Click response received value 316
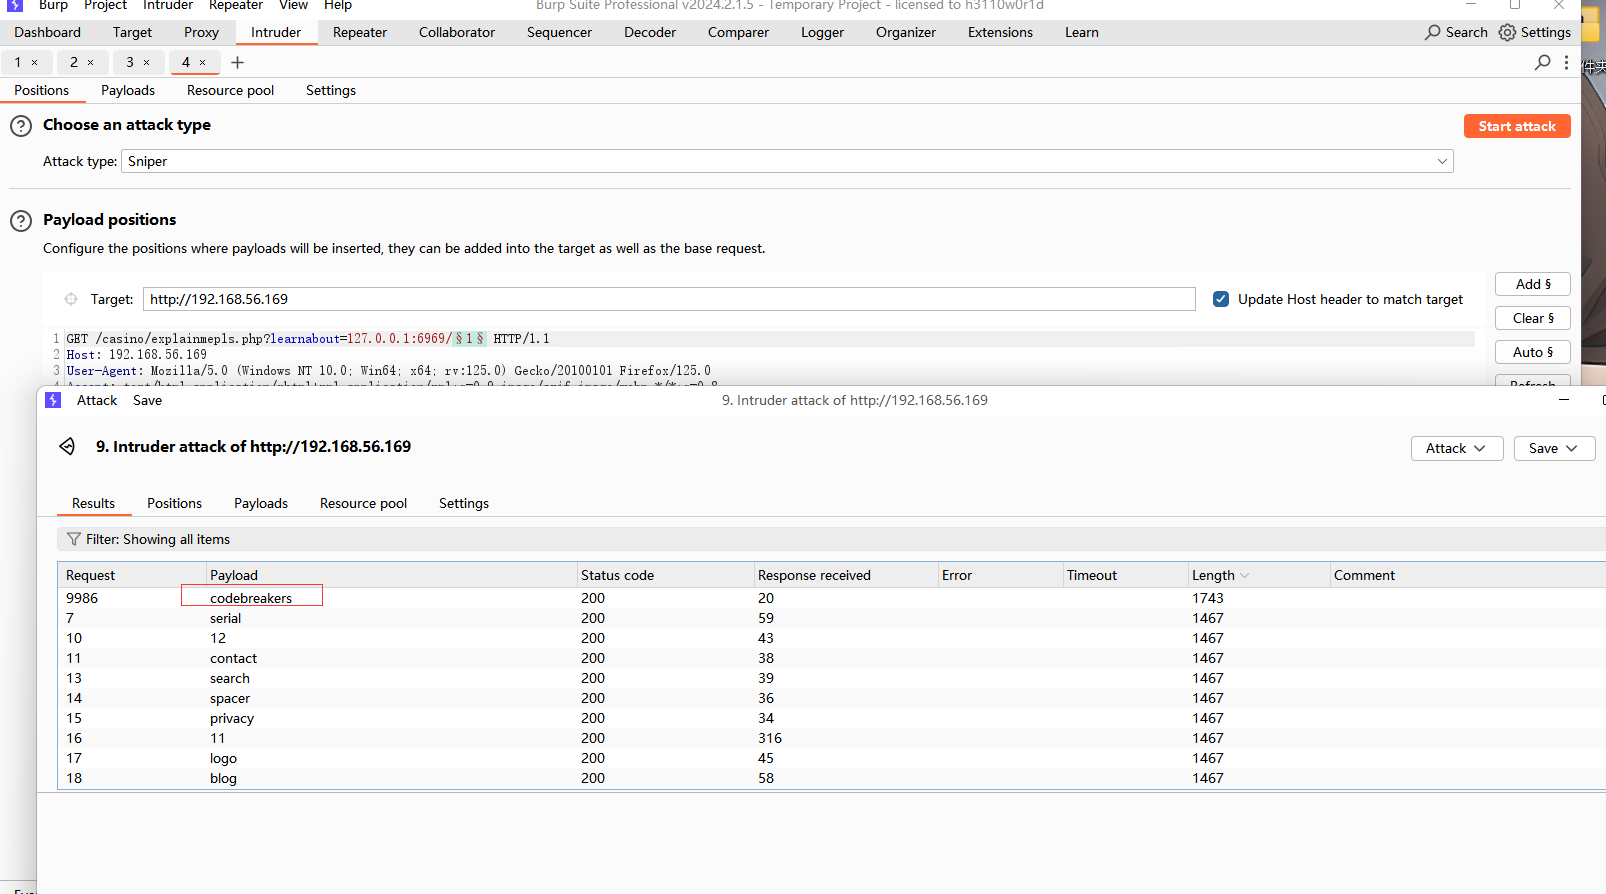Screen dimensions: 1606x894 770,738
